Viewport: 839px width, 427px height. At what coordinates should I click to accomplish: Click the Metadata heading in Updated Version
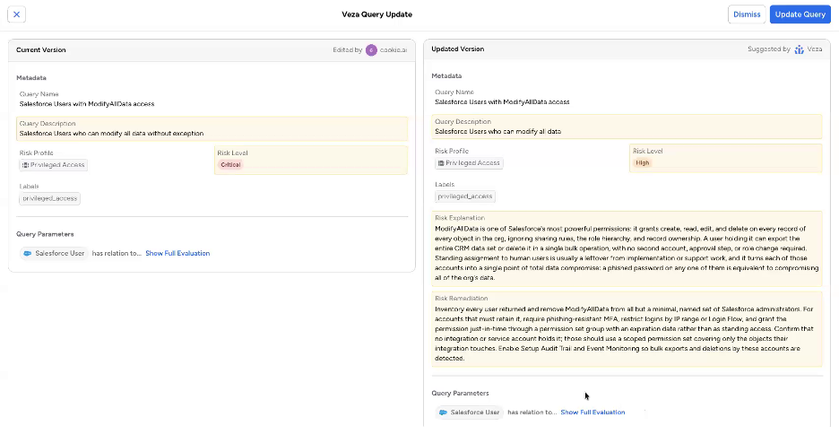(x=447, y=75)
